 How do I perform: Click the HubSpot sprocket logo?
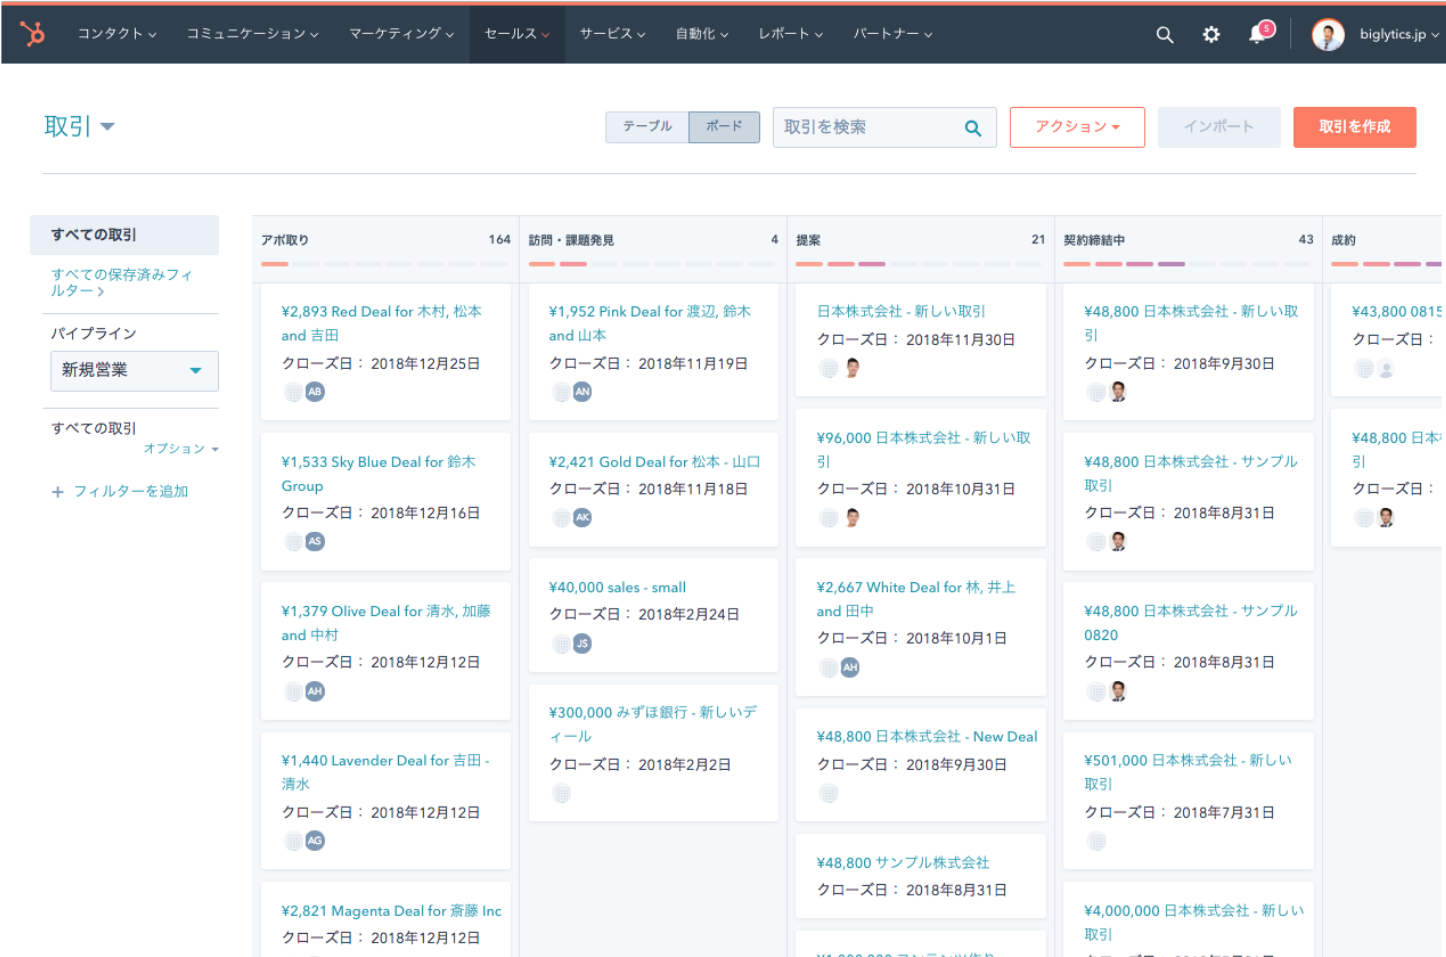tap(33, 34)
